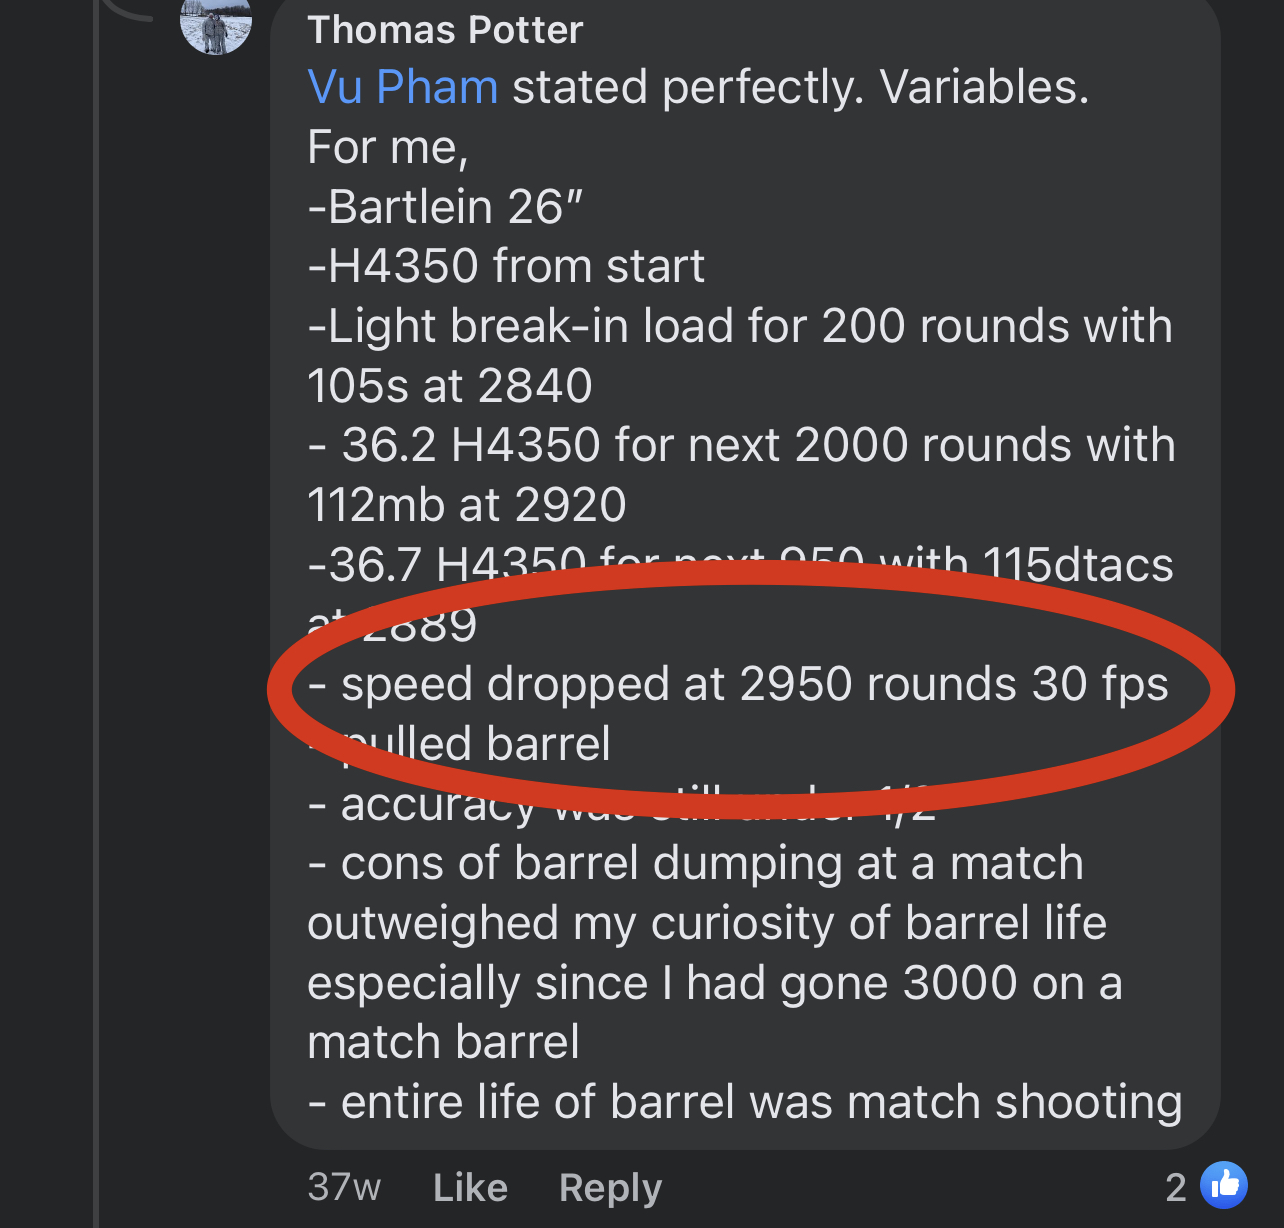Like Thomas Potter's comment

470,1187
